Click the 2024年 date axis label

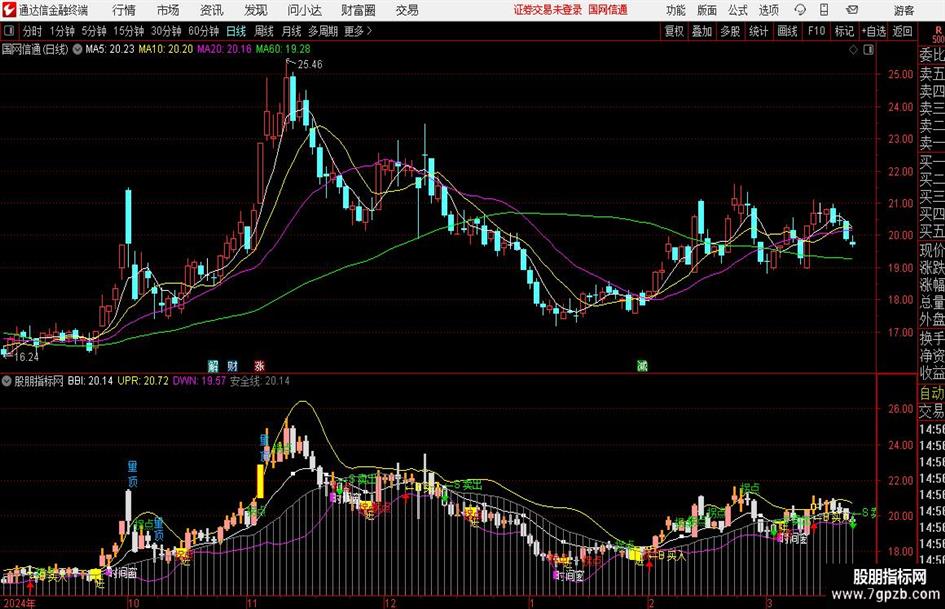[18, 603]
